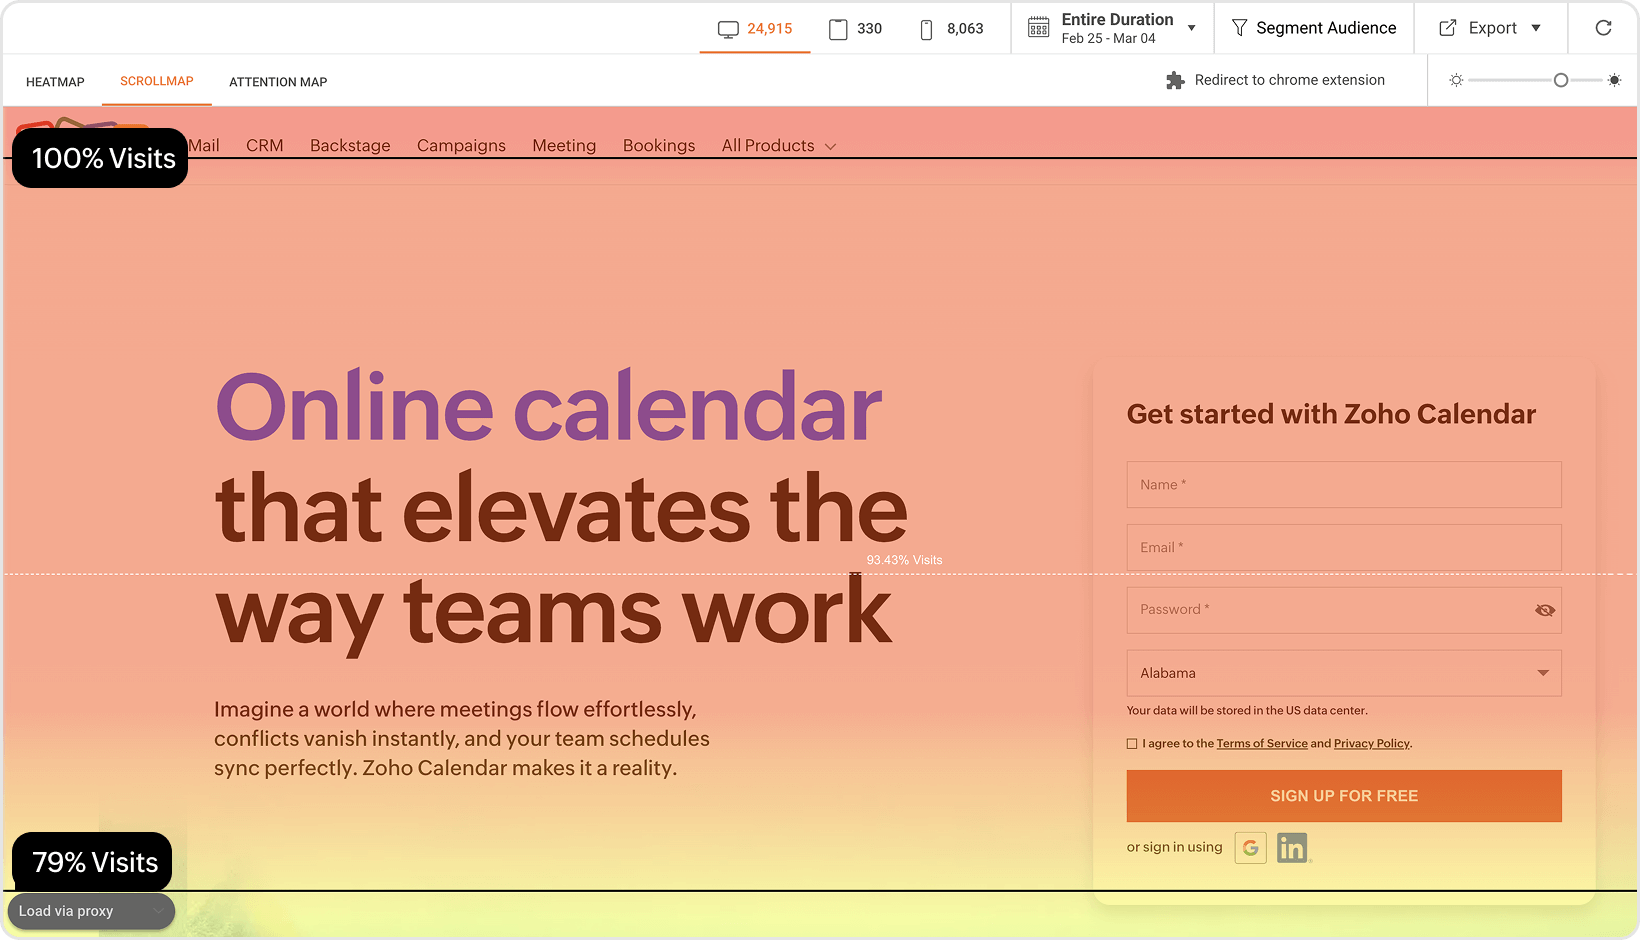Click the Email input field
1640x940 pixels.
coord(1344,548)
